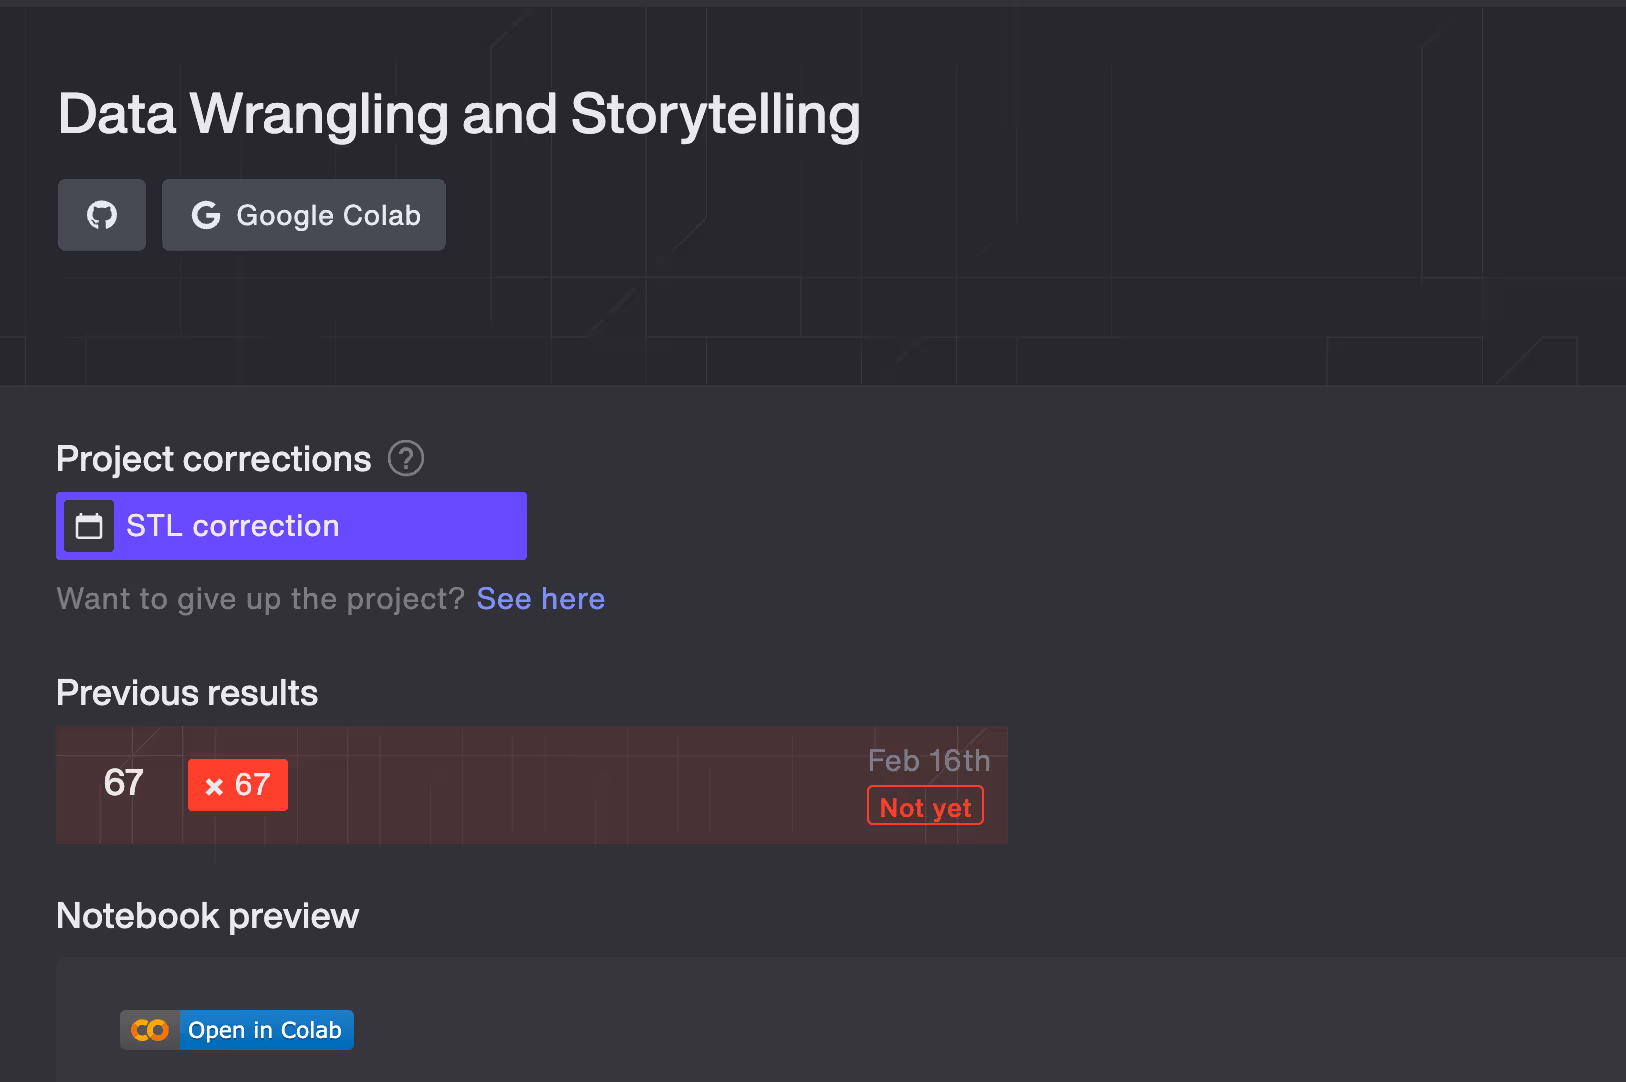Click the score 67 number text

pos(124,783)
